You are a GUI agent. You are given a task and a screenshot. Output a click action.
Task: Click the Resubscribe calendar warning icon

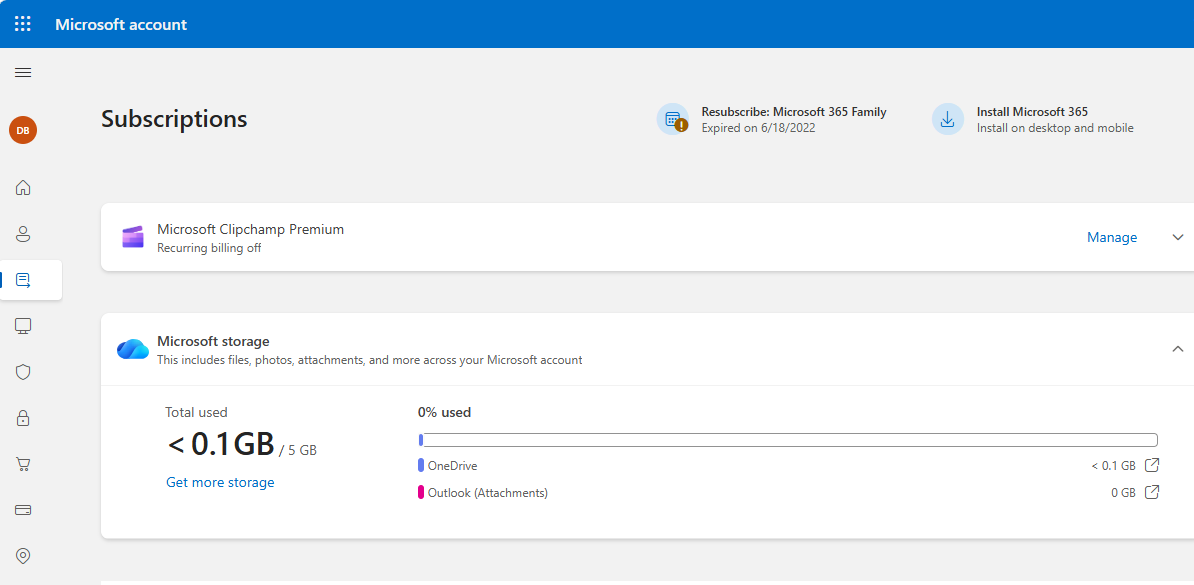coord(672,119)
